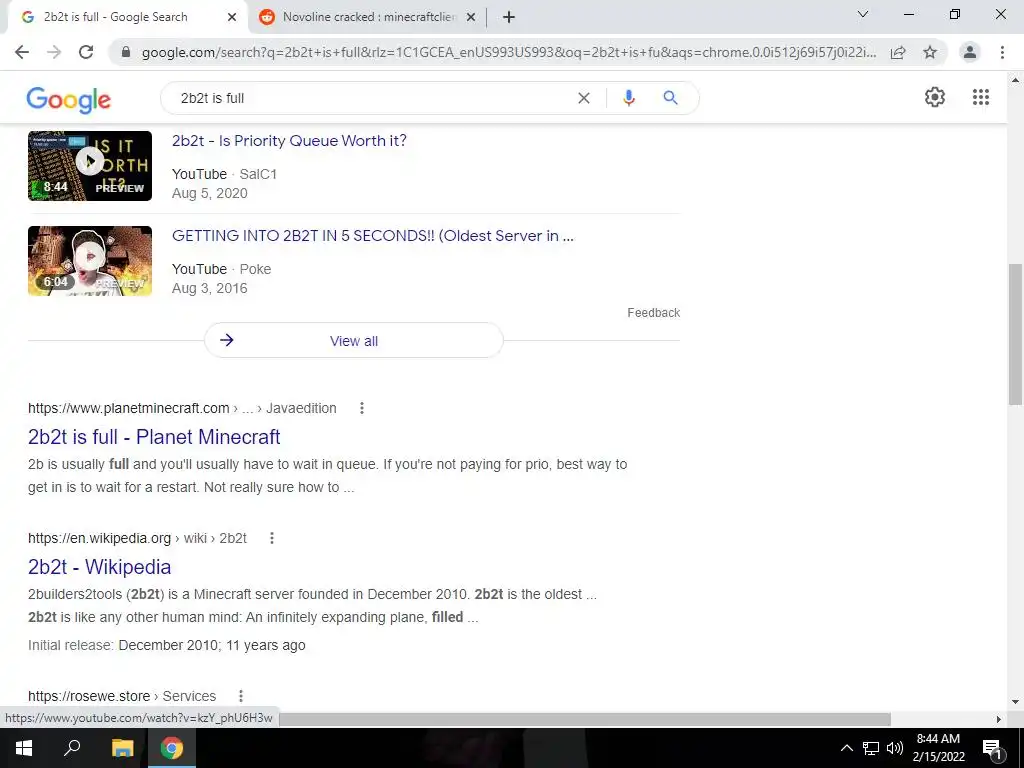Screen dimensions: 1024x768
Task: Open File Explorer from taskbar
Action: point(122,748)
